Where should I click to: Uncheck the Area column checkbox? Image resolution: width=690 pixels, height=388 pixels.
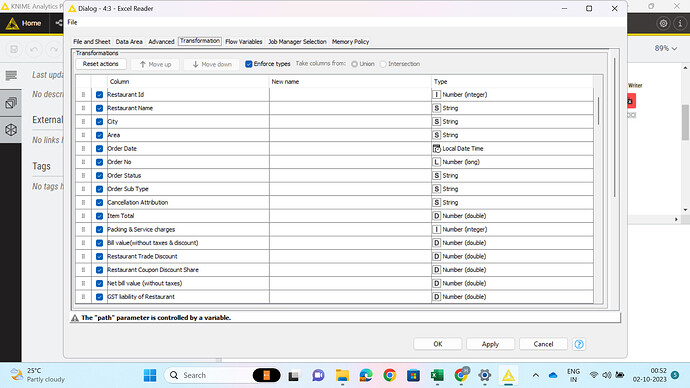click(x=99, y=135)
